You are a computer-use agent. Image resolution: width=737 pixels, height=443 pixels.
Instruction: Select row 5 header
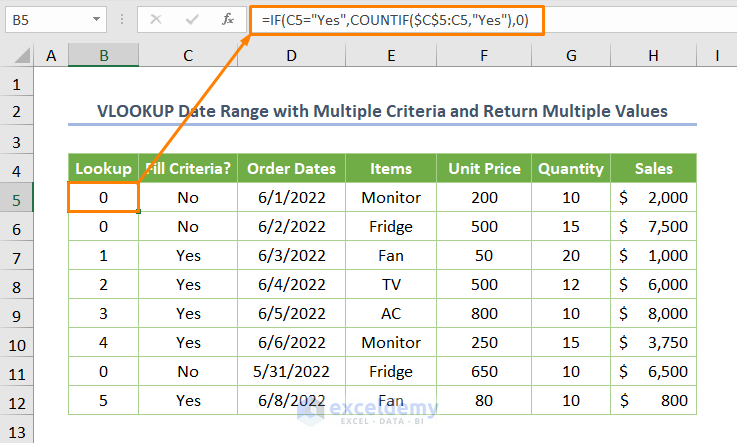[17, 198]
